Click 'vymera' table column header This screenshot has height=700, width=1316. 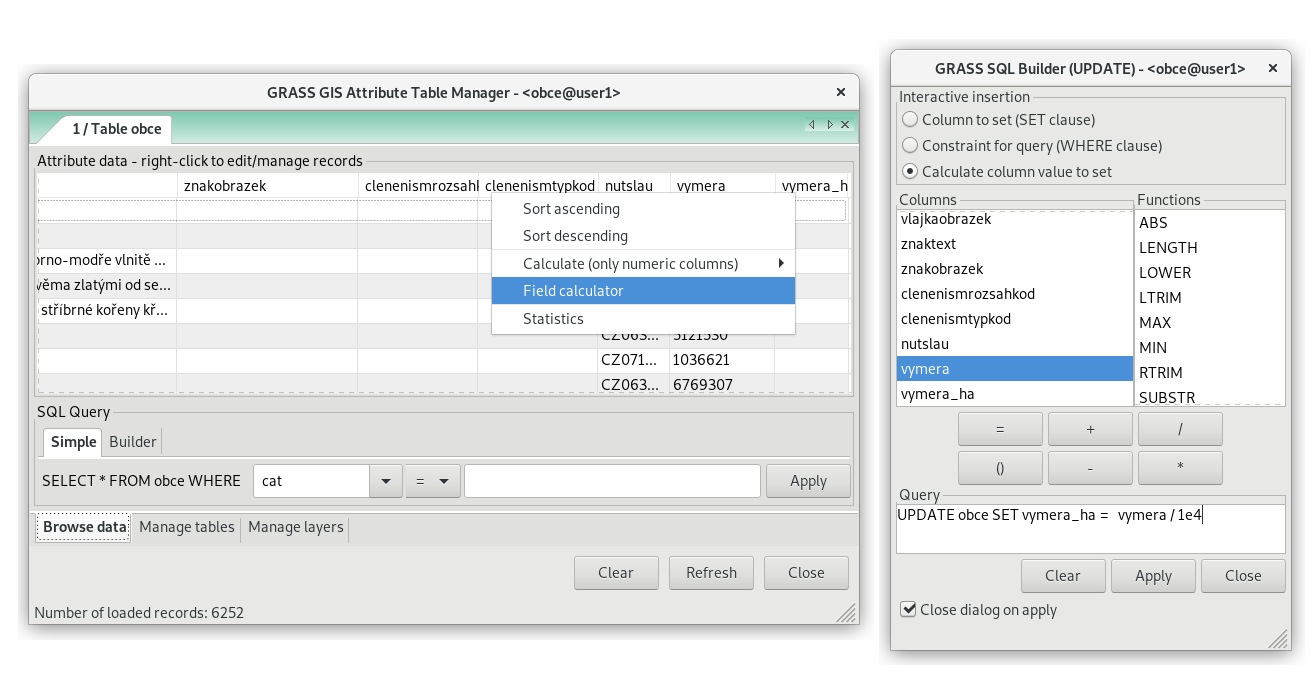pos(722,185)
